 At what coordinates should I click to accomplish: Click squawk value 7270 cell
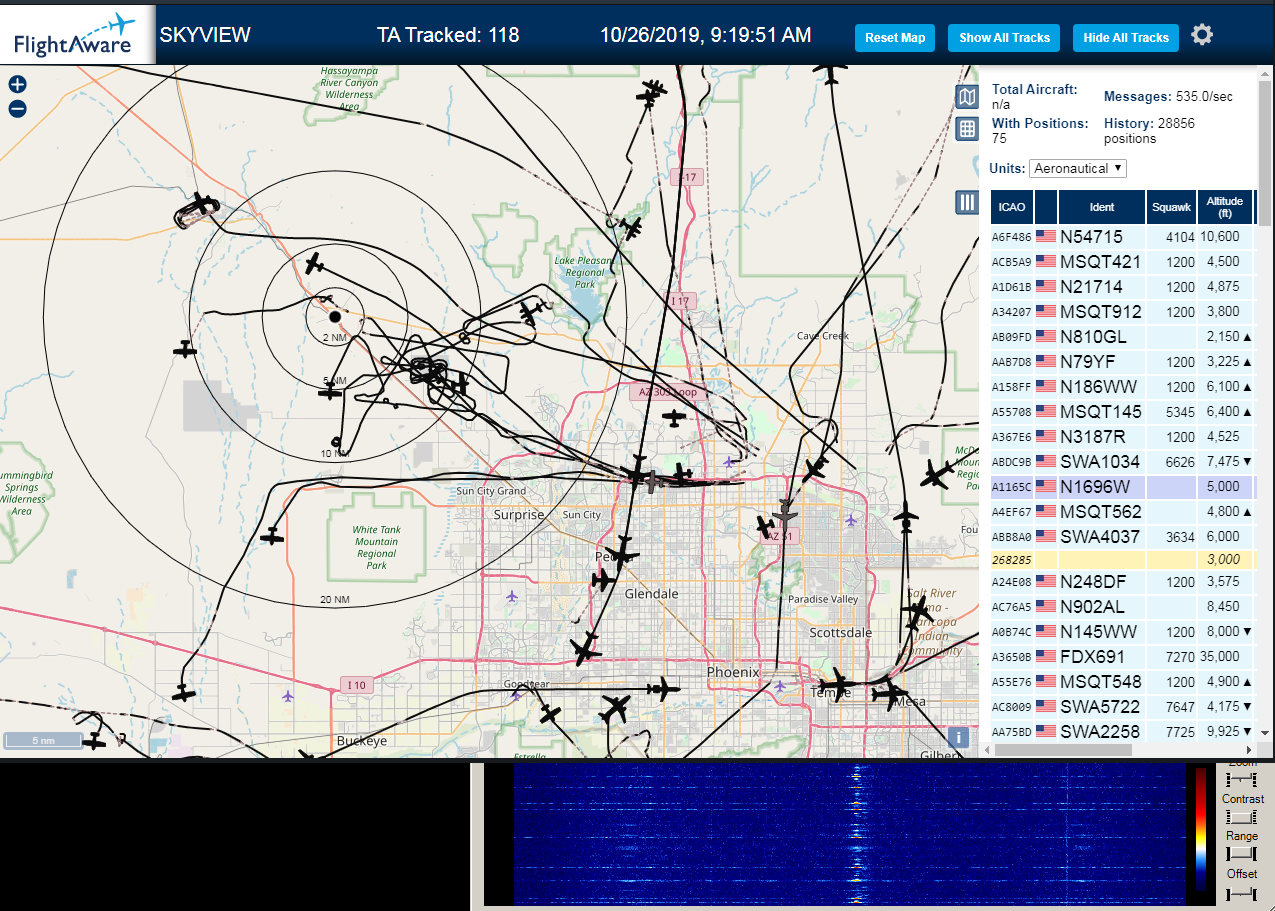[1171, 657]
